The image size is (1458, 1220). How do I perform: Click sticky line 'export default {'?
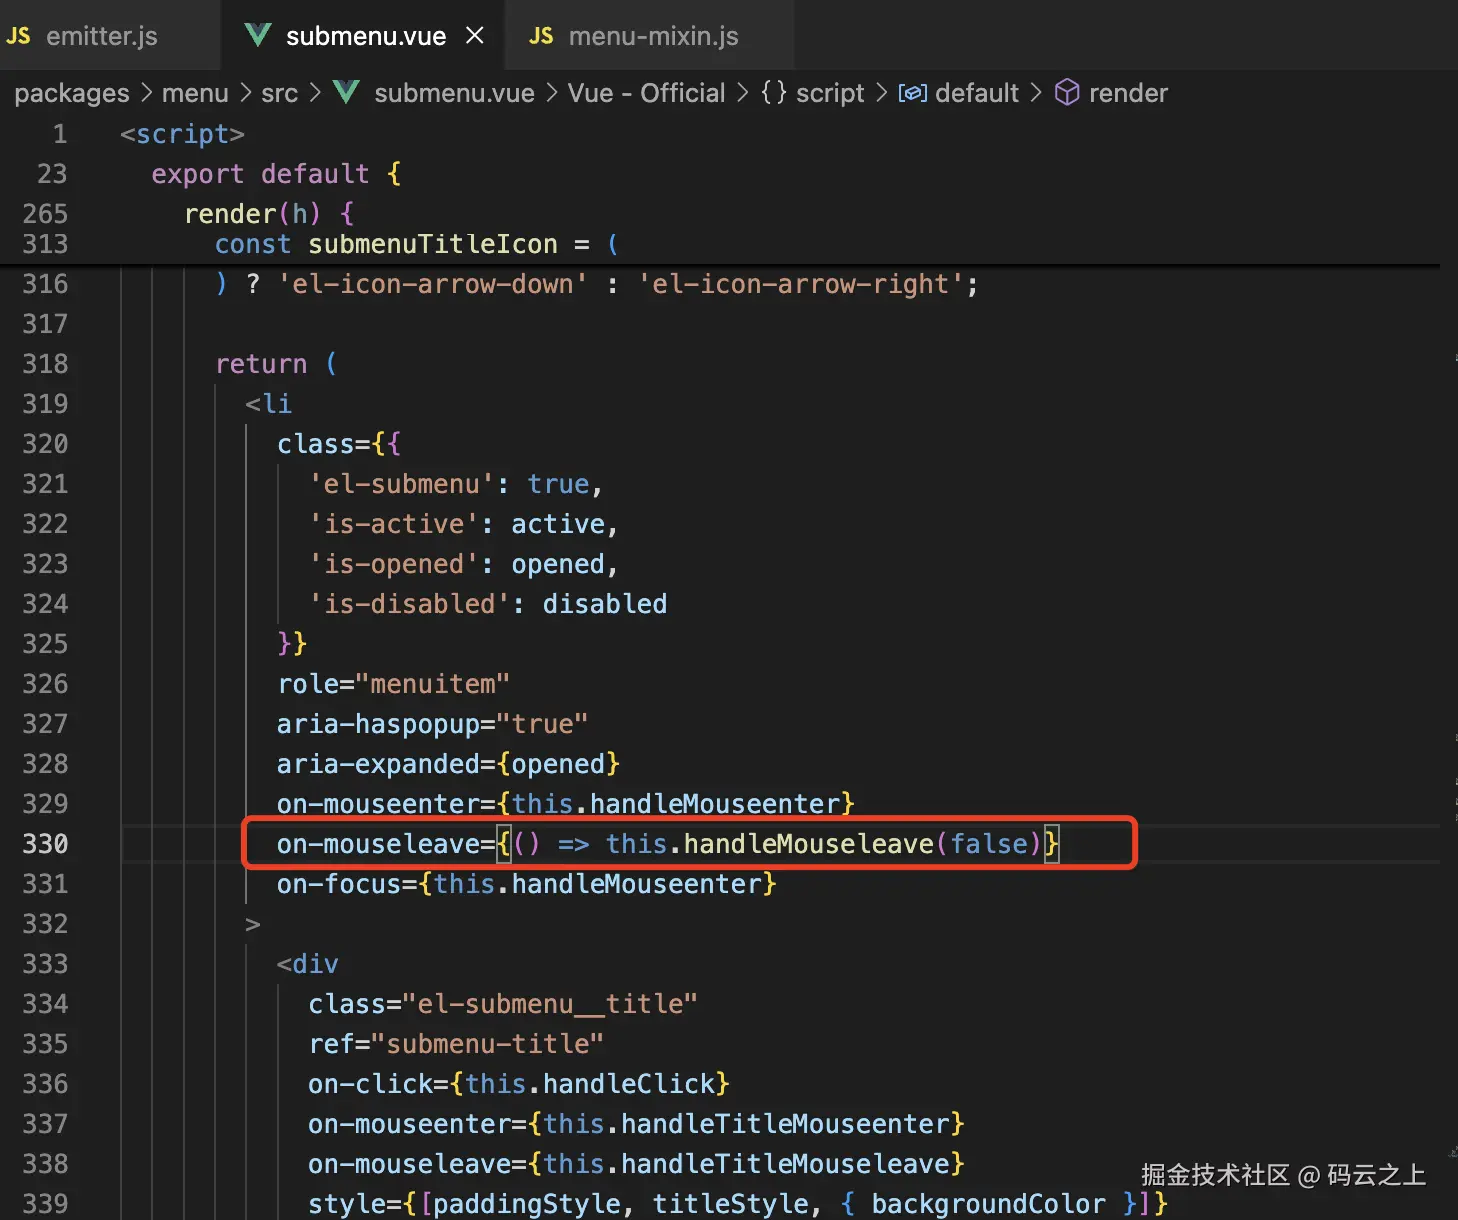276,174
